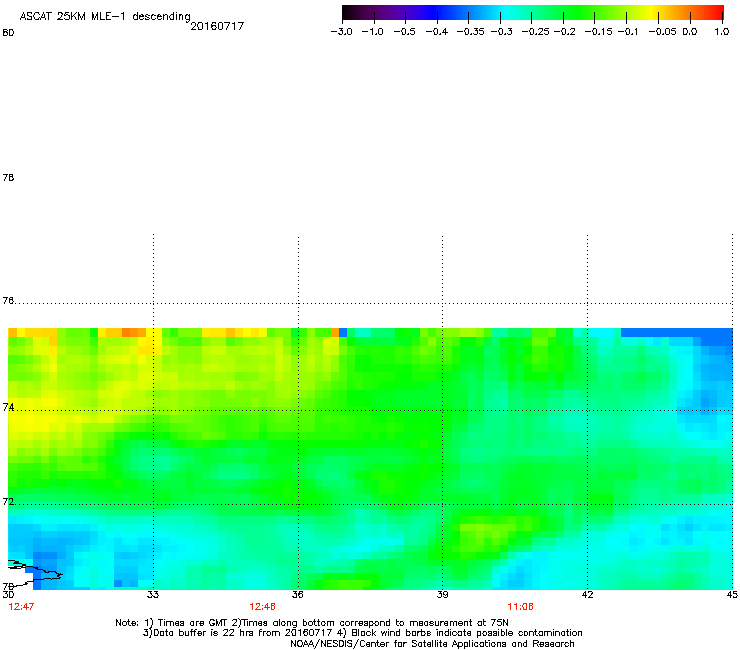Image resolution: width=740 pixels, height=650 pixels.
Task: Click the date label '20160717' under the title
Action: (x=217, y=26)
